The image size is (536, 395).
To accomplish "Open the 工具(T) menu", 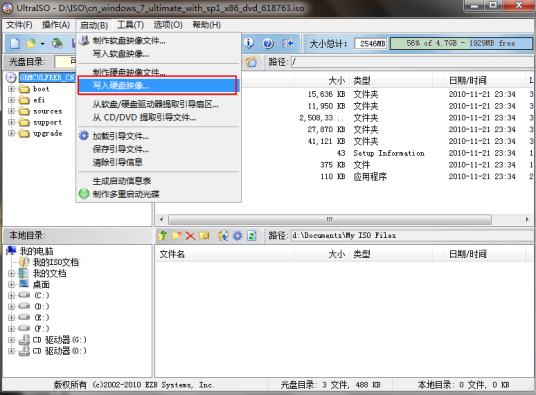I will coord(130,25).
